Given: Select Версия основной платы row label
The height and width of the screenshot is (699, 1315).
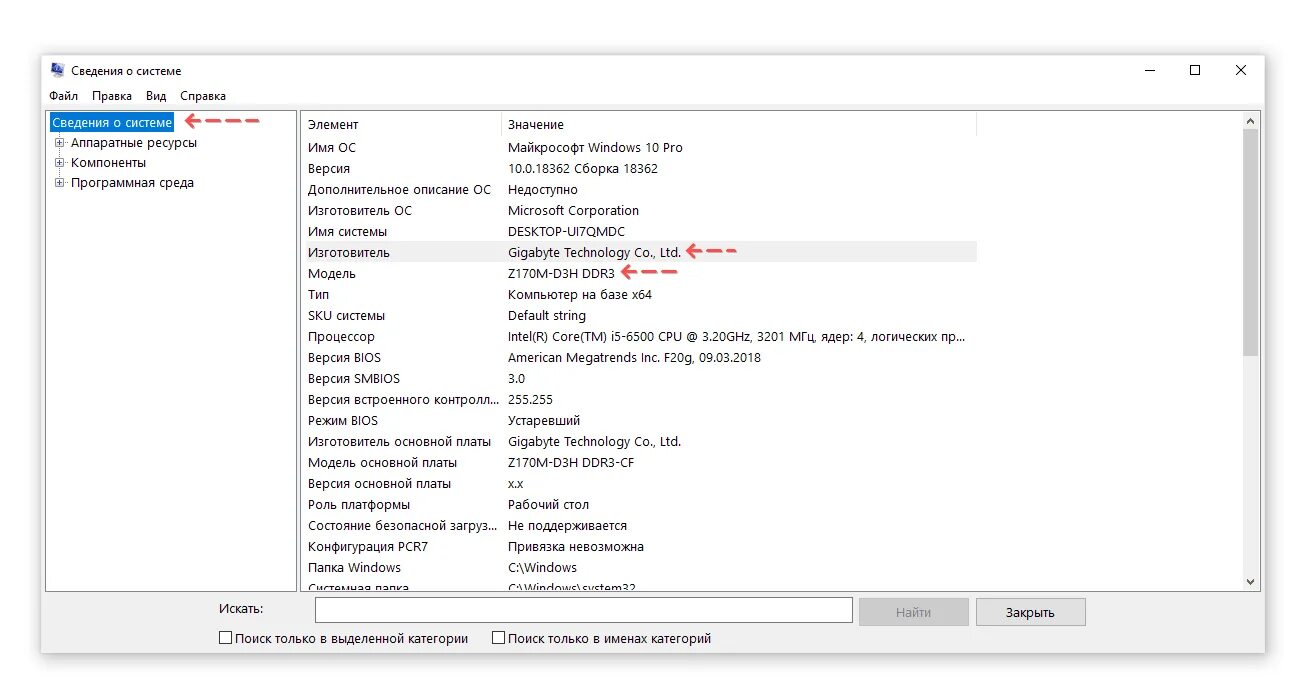Looking at the screenshot, I should tap(380, 484).
